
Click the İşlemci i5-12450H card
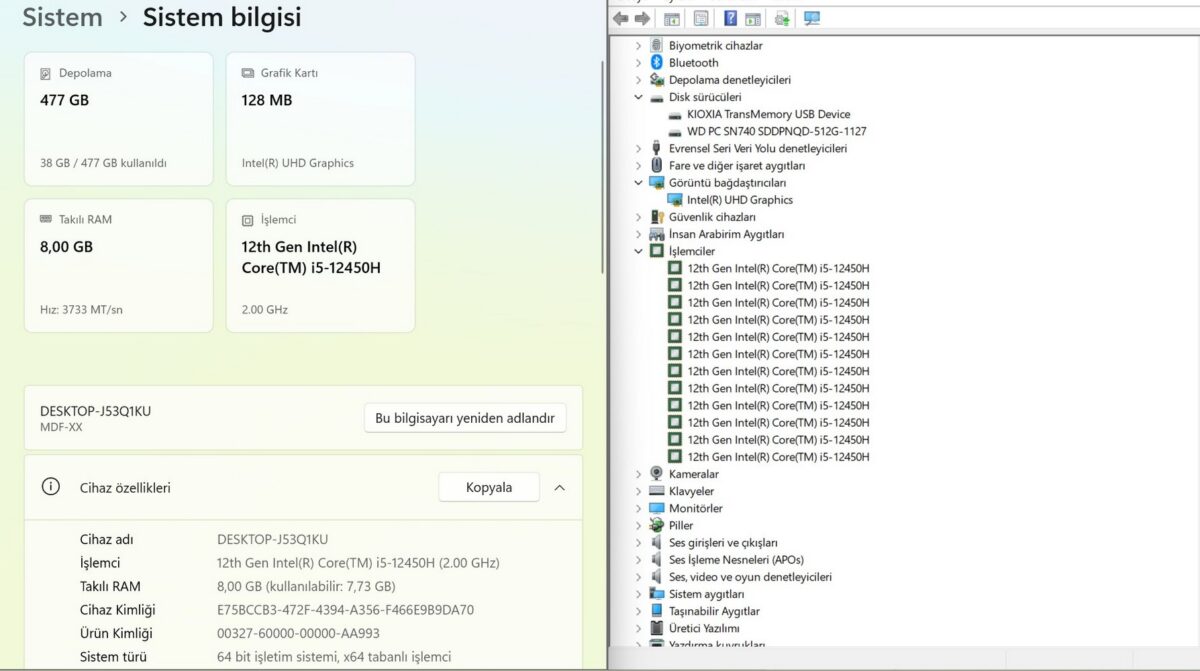[320, 265]
